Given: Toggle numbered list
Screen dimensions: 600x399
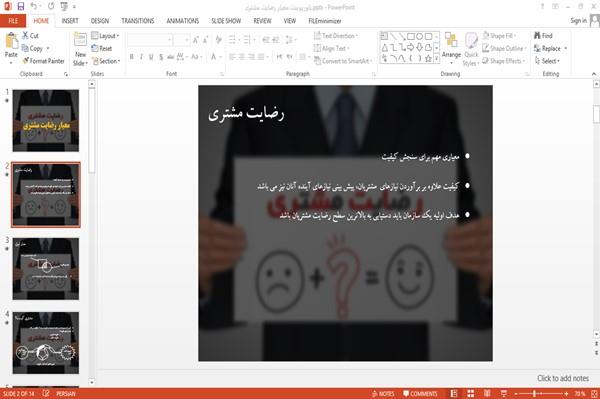Looking at the screenshot, I should 248,40.
